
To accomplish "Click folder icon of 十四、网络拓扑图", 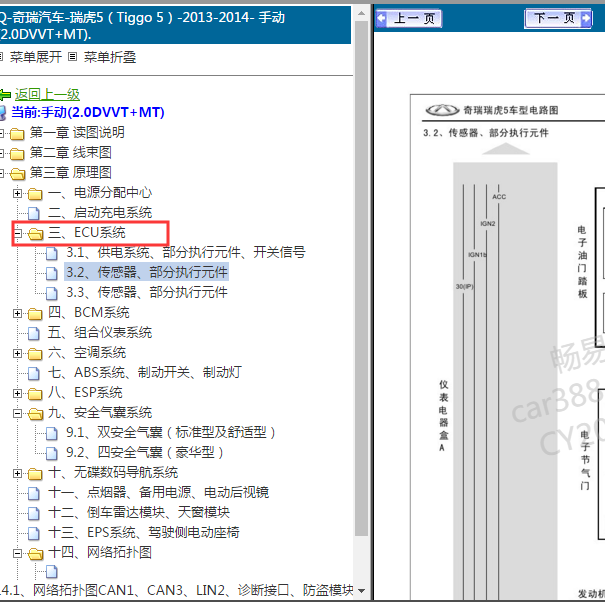I will pos(35,554).
